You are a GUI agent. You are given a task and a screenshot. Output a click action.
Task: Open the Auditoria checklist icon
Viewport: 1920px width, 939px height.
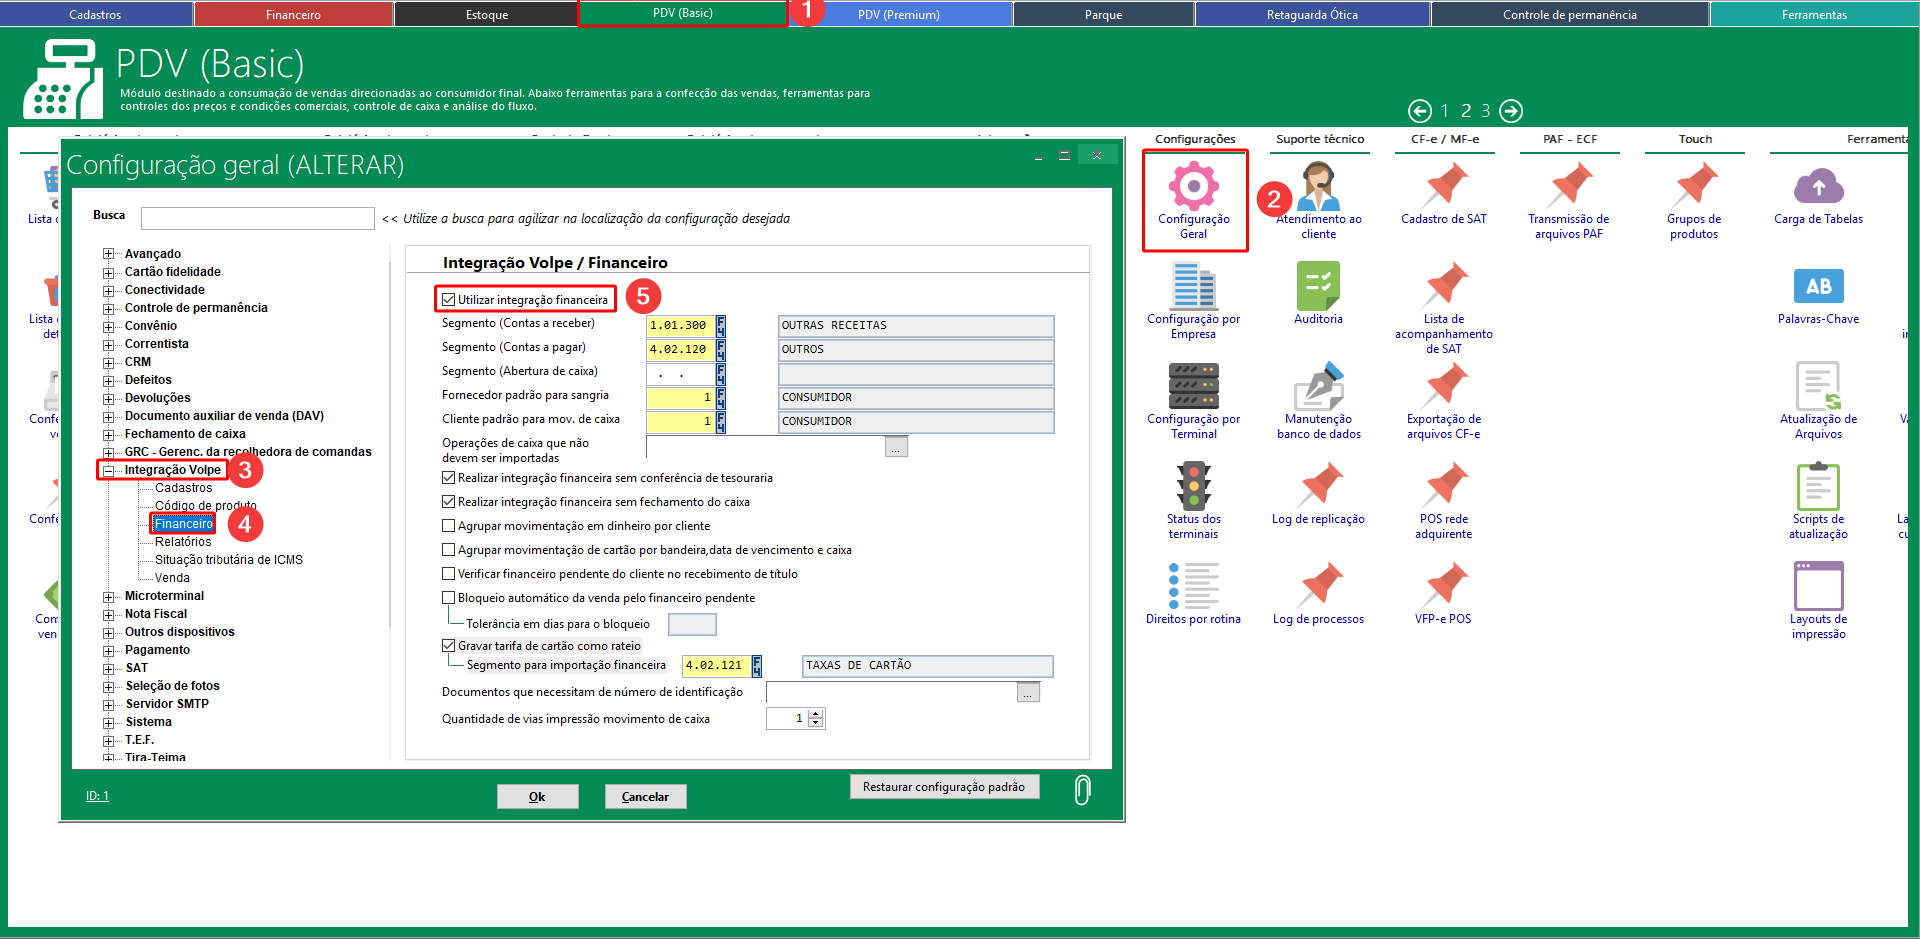1318,286
